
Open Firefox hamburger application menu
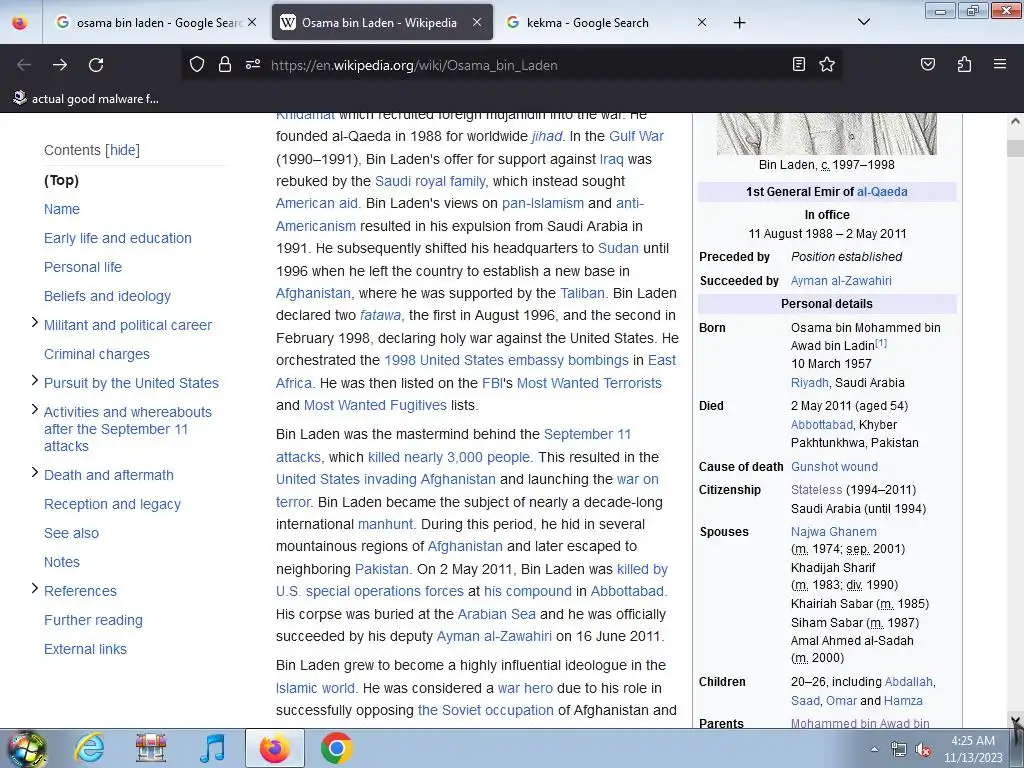(x=999, y=64)
